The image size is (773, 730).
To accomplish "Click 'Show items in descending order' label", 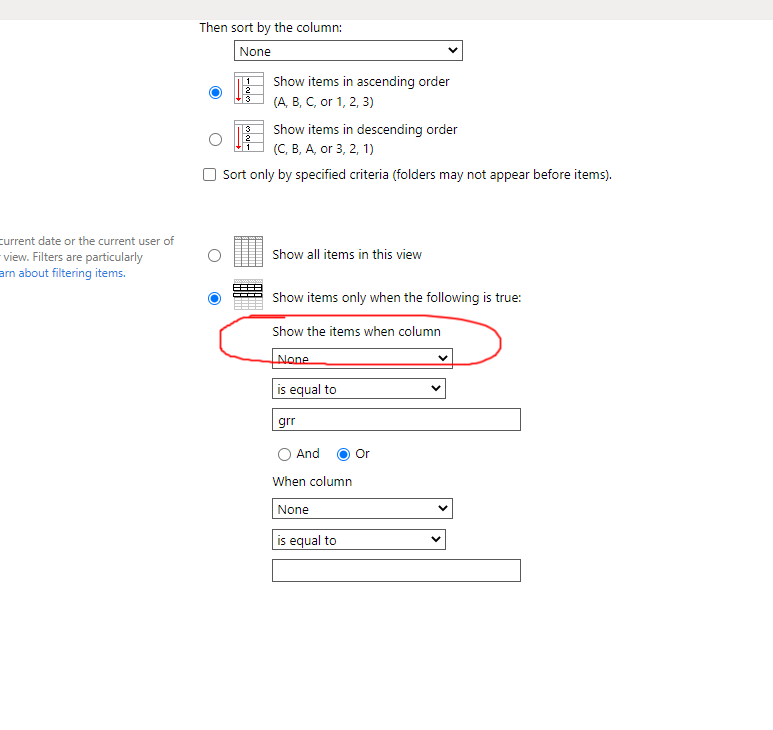I will pos(365,129).
